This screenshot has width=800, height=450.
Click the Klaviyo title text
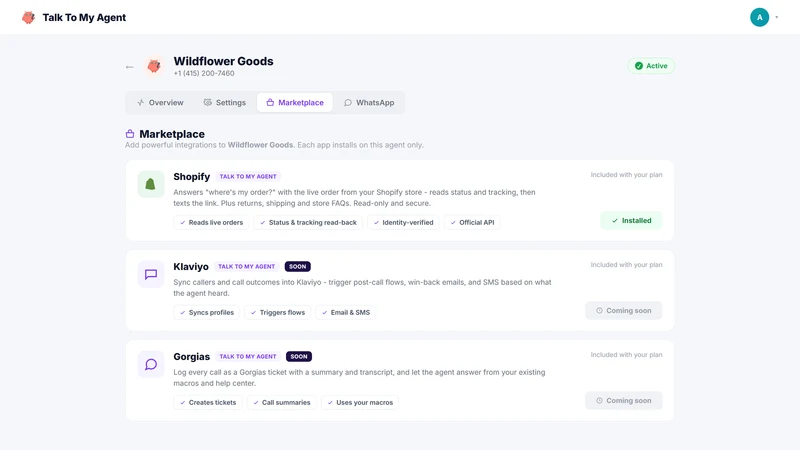click(x=191, y=266)
